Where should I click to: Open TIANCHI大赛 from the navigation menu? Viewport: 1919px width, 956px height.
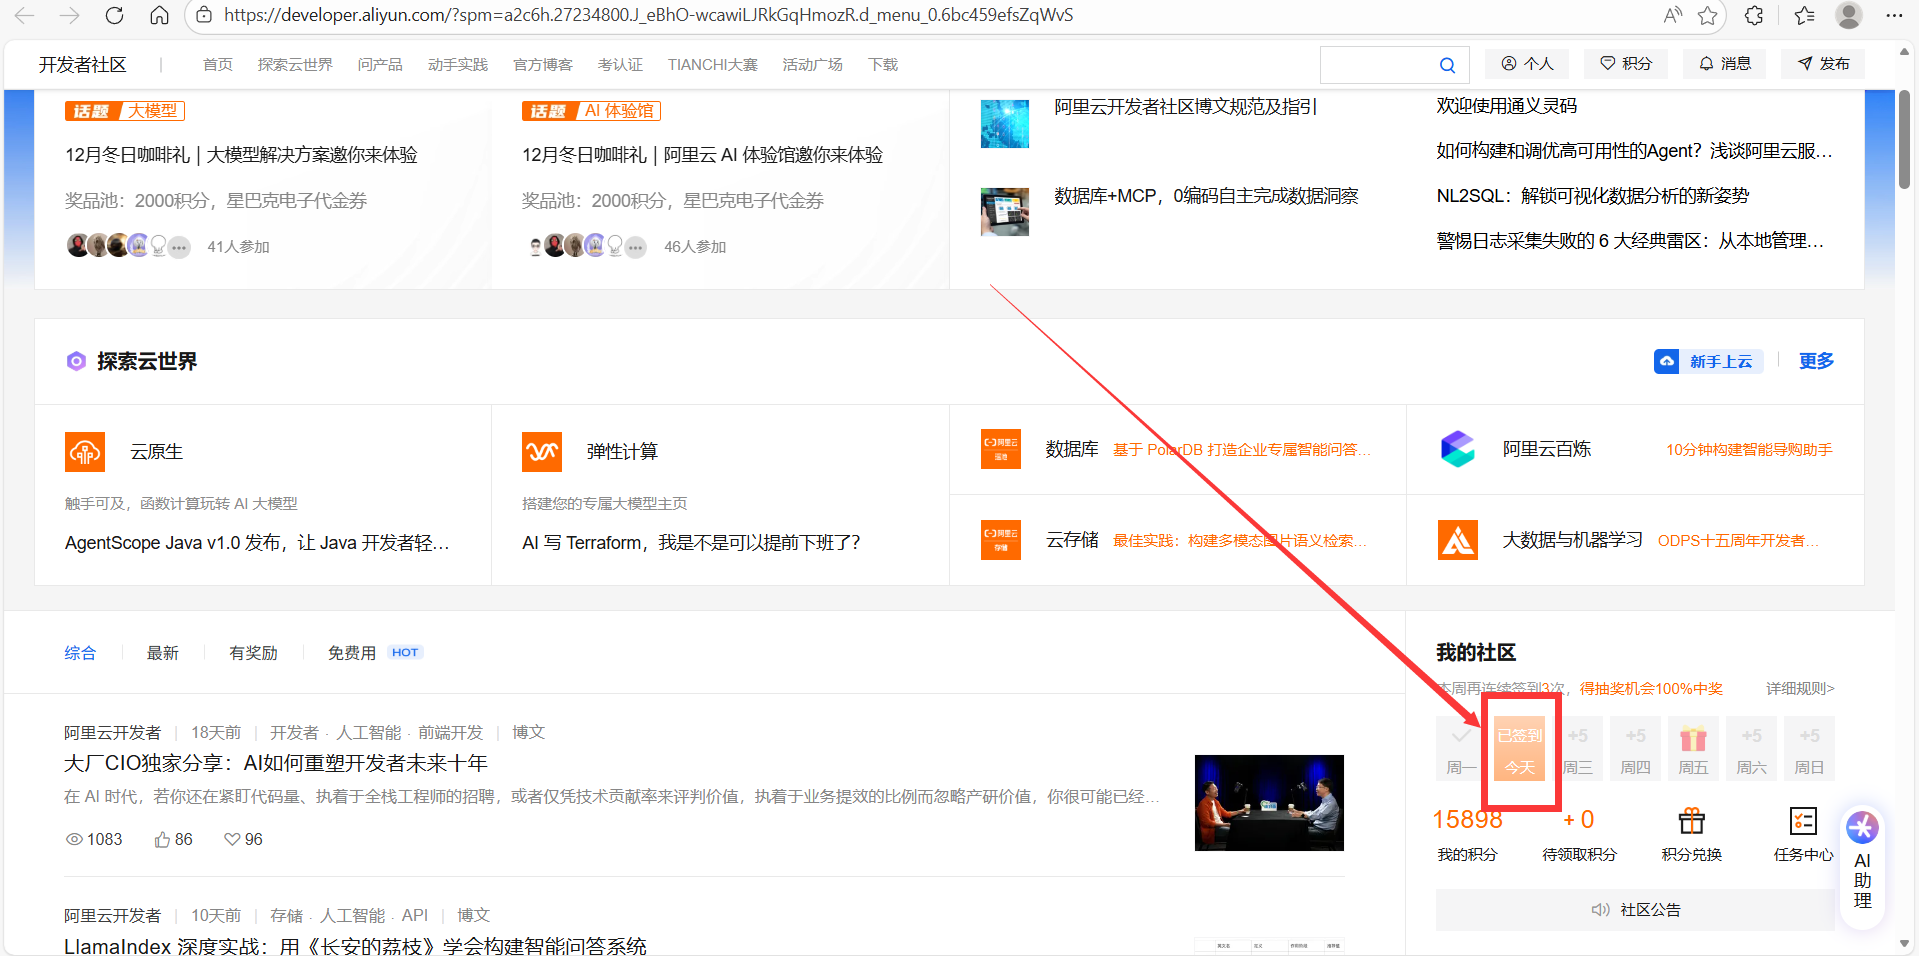(x=711, y=64)
